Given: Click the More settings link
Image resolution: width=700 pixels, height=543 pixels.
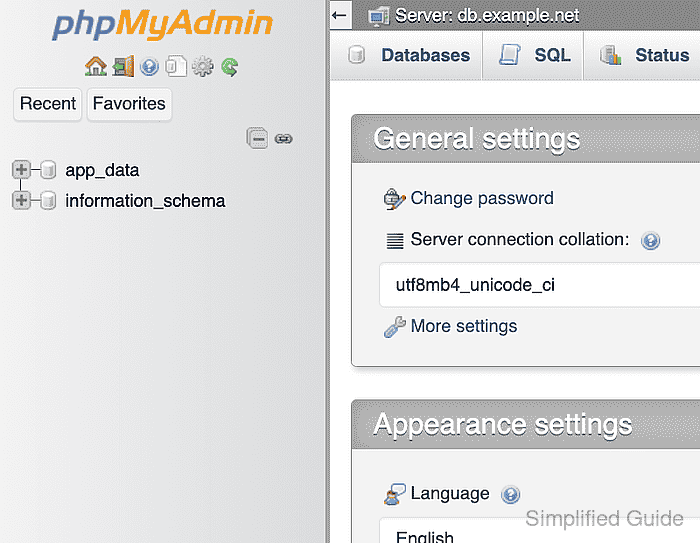Looking at the screenshot, I should click(x=463, y=326).
